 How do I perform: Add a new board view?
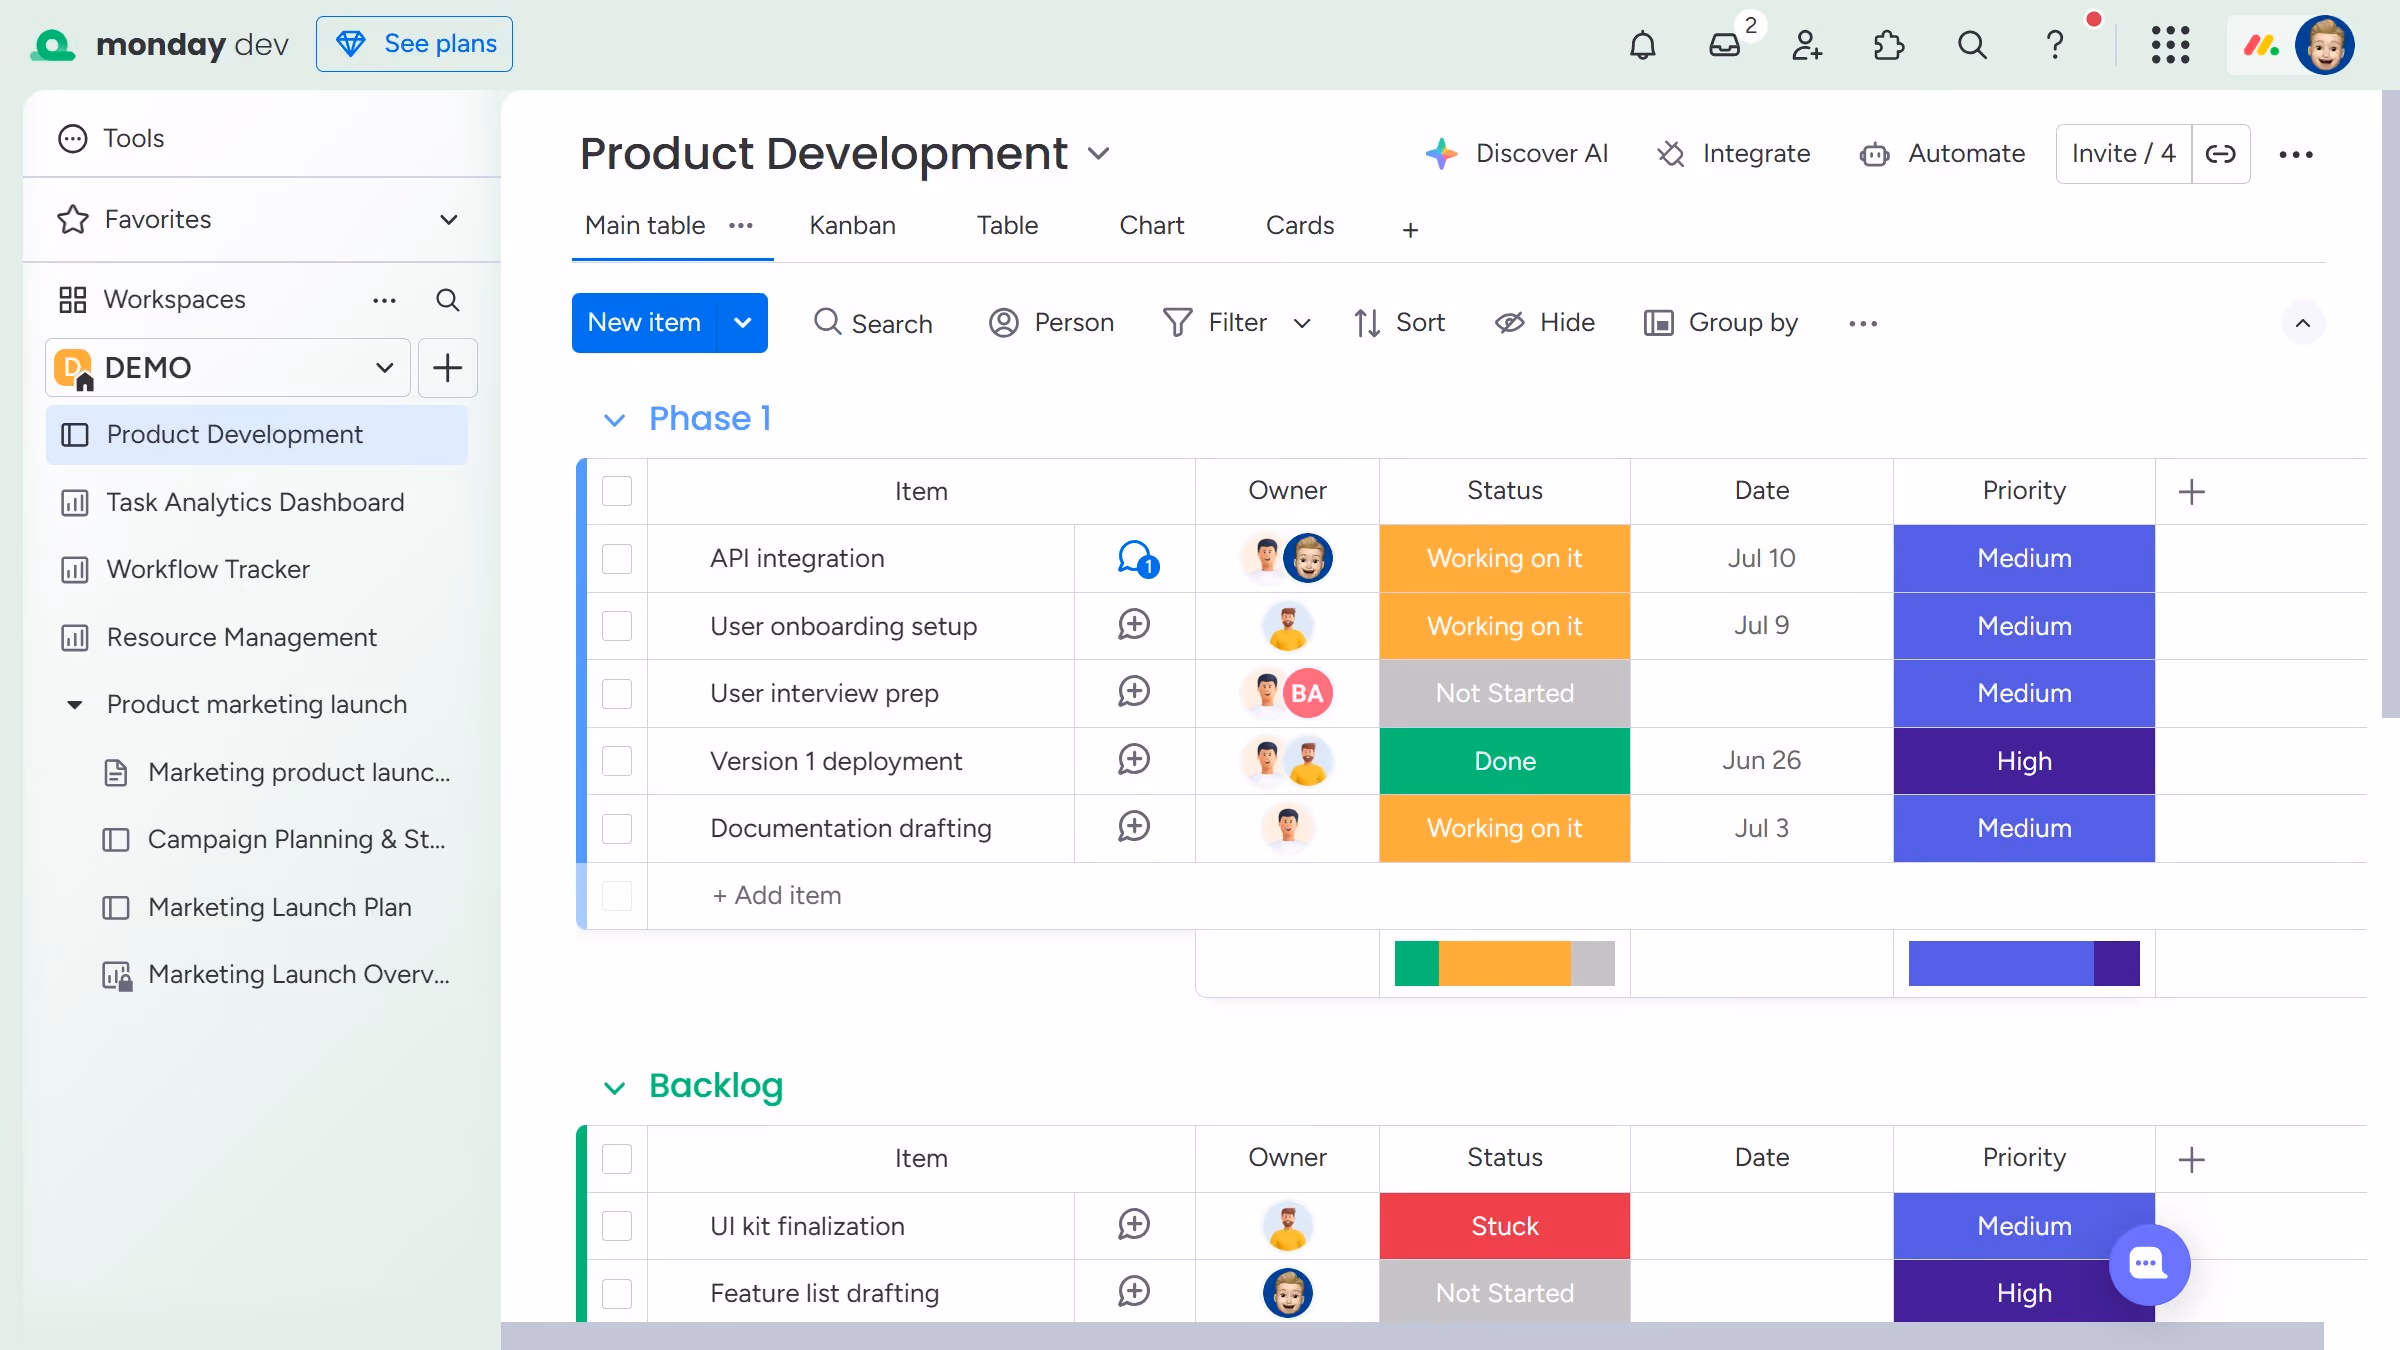click(x=1410, y=230)
